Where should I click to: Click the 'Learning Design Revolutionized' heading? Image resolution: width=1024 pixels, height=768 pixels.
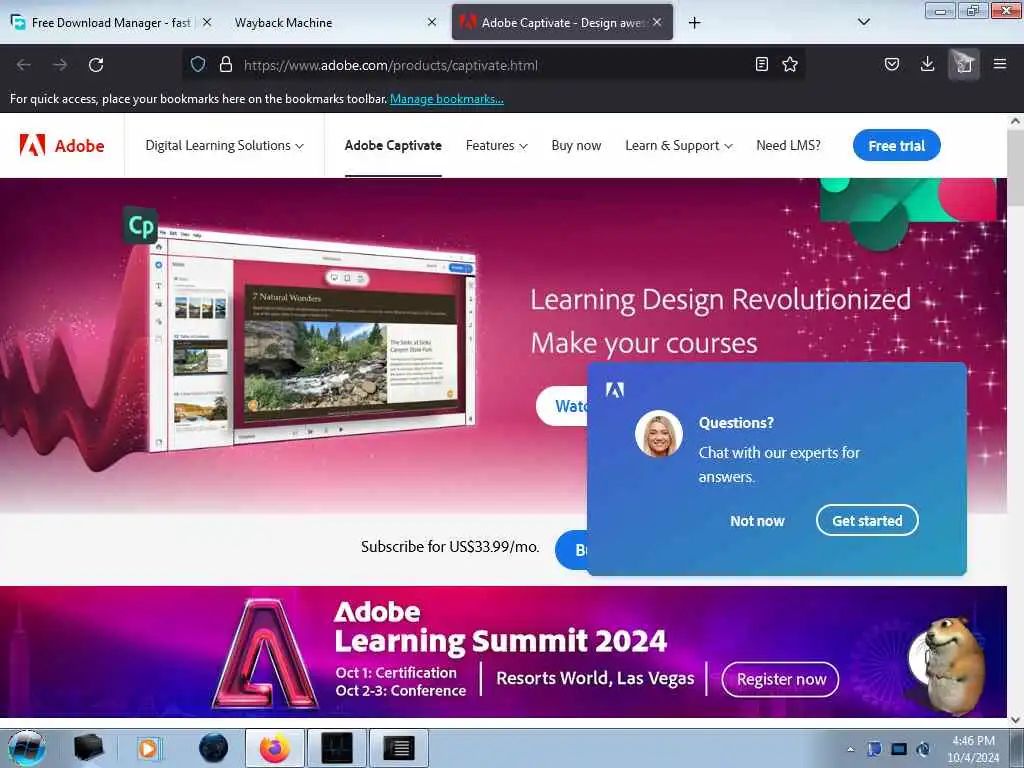(720, 300)
